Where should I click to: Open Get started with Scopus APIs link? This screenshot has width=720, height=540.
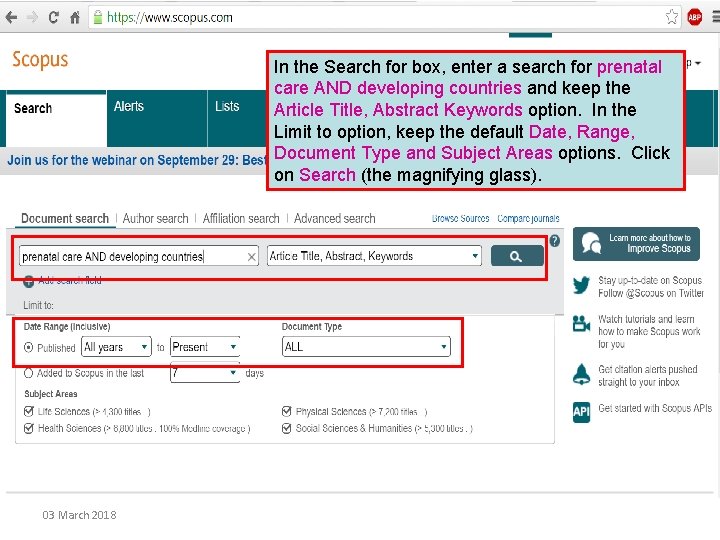pyautogui.click(x=655, y=408)
